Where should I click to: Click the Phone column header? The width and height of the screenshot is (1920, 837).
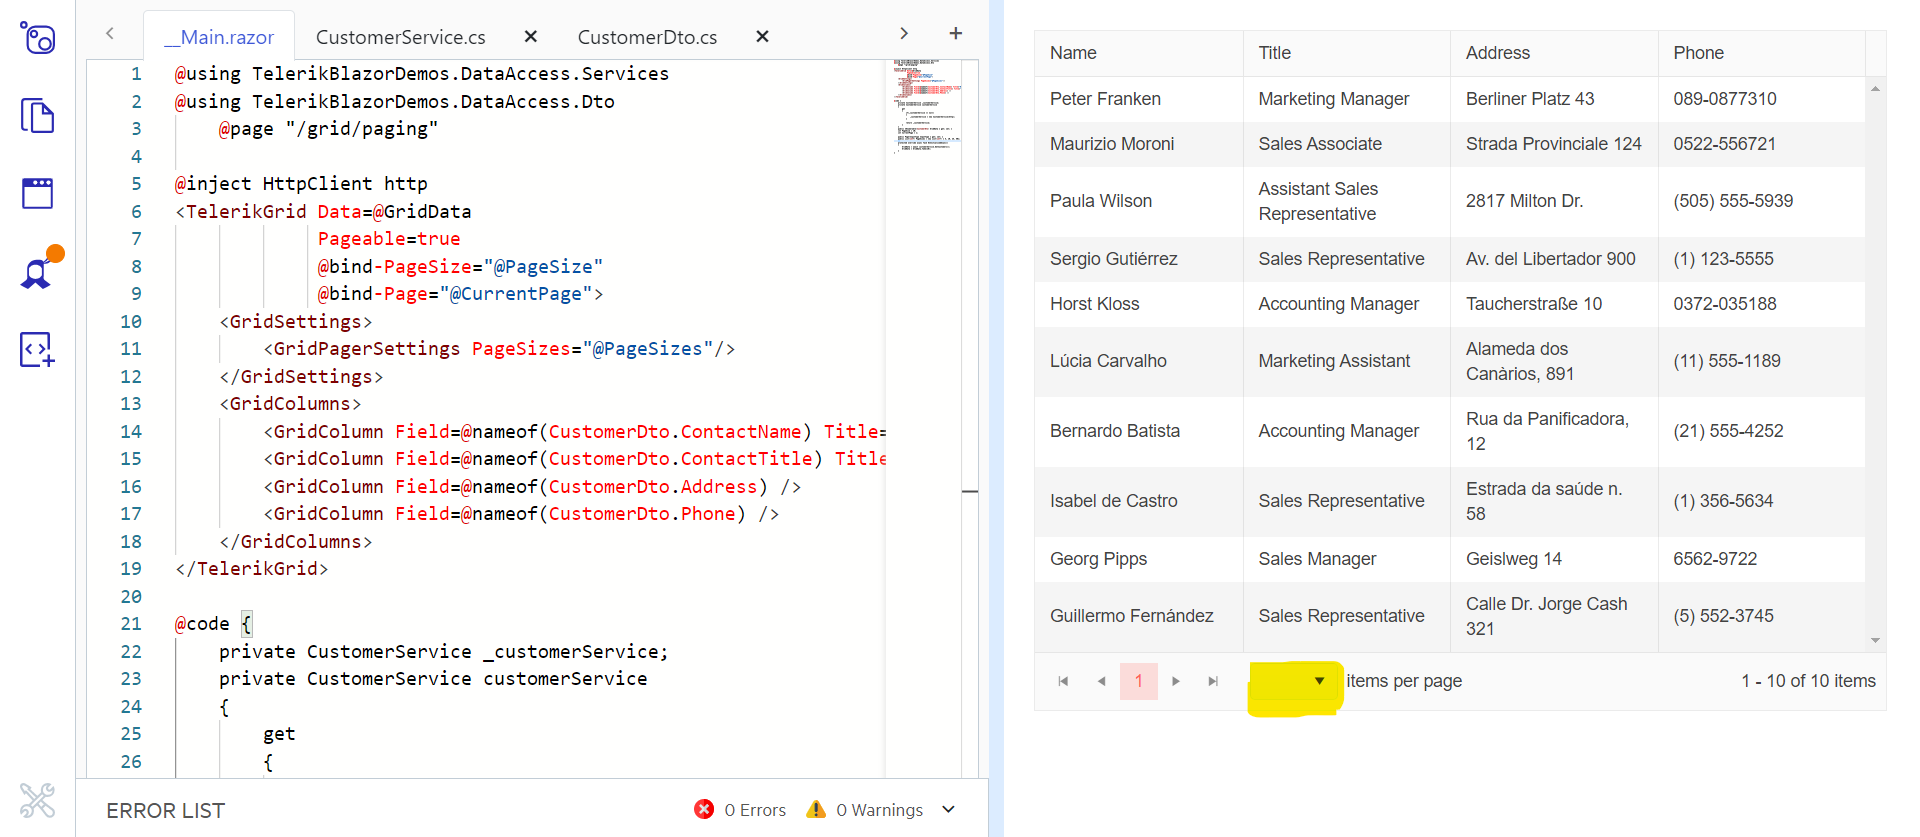click(1762, 53)
